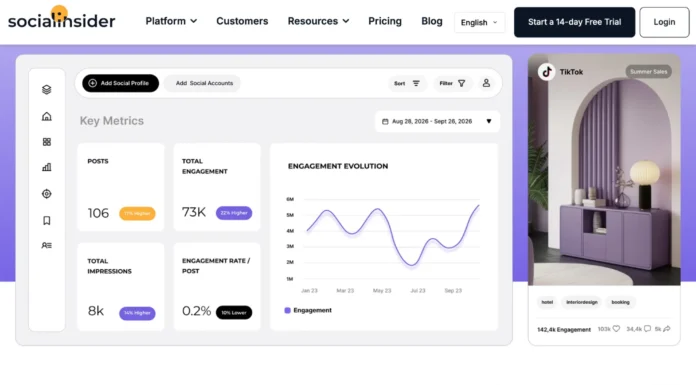
Task: Select the hotel hashtag chip
Action: click(x=547, y=302)
